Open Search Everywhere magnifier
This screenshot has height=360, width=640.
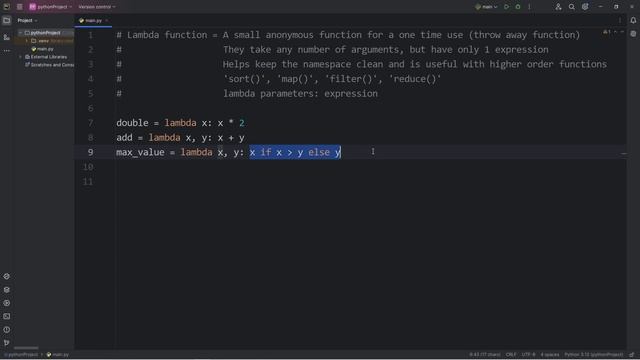pos(571,7)
